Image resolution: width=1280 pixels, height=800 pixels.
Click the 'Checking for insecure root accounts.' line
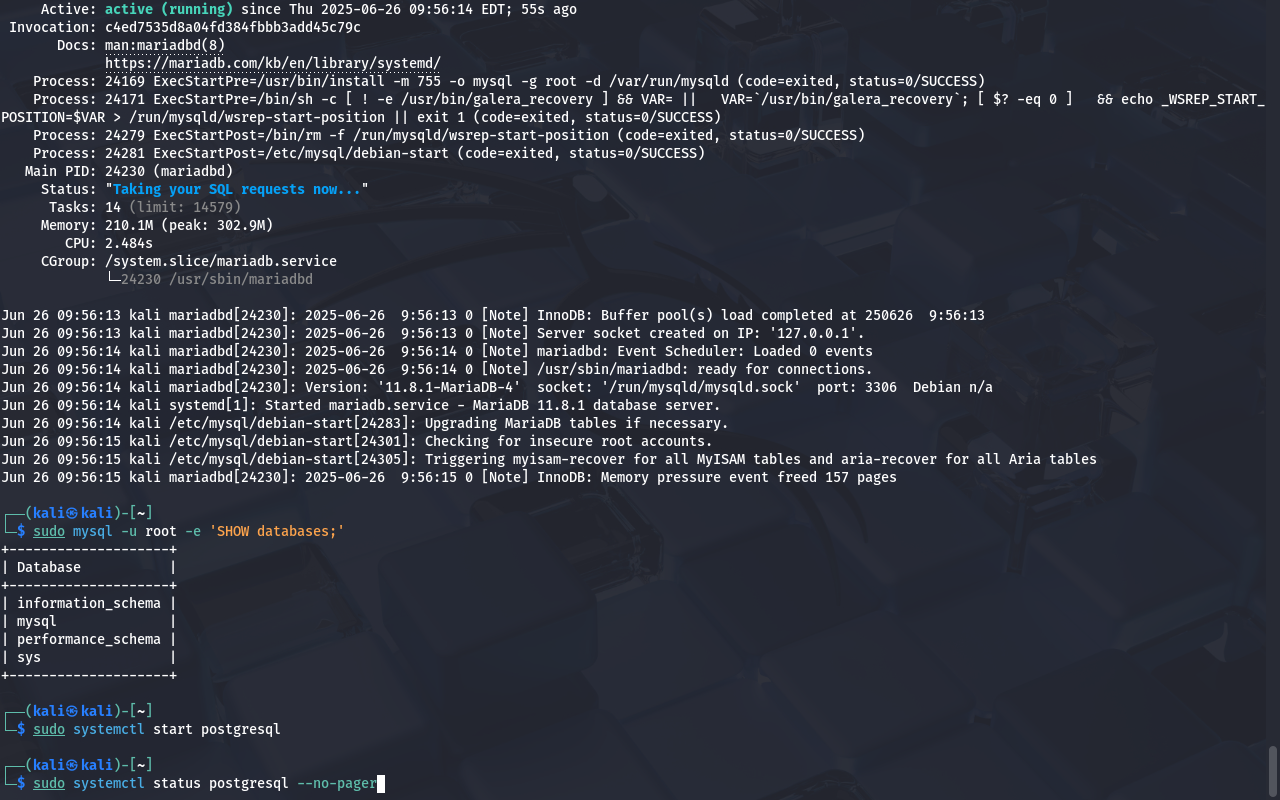tap(357, 441)
